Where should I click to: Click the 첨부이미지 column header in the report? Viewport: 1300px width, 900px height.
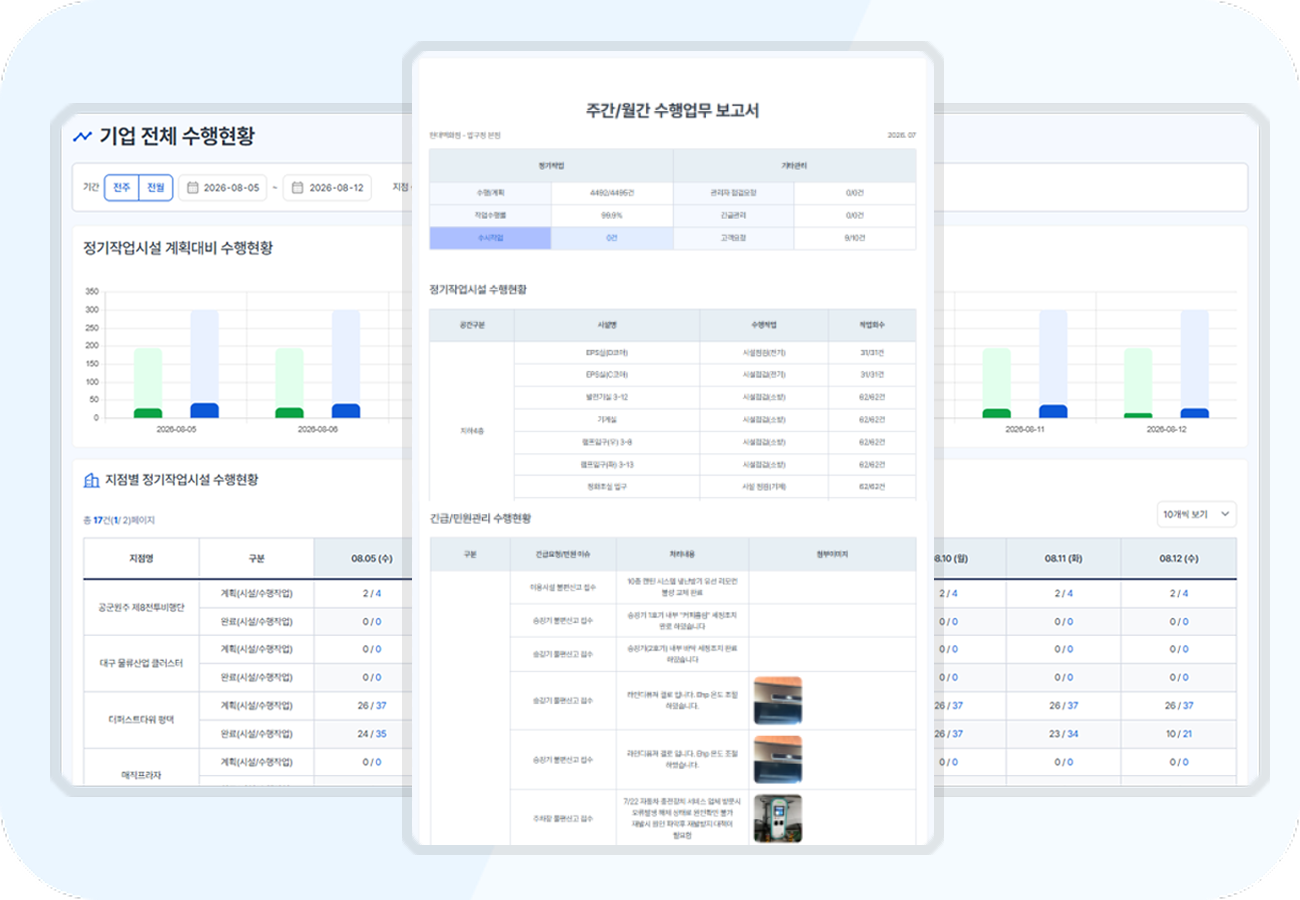(832, 553)
